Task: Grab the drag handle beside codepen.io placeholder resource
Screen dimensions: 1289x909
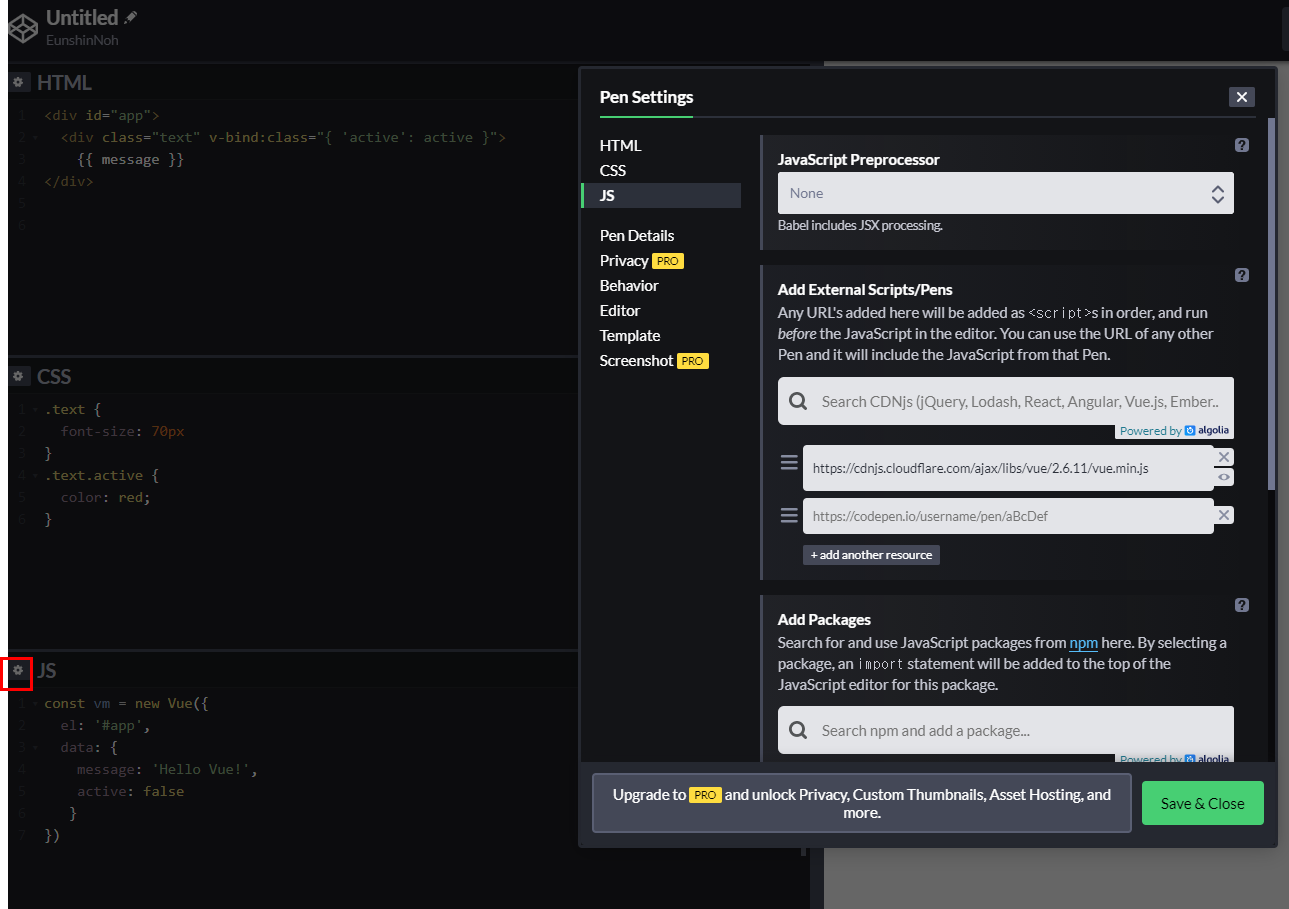Action: click(x=789, y=515)
